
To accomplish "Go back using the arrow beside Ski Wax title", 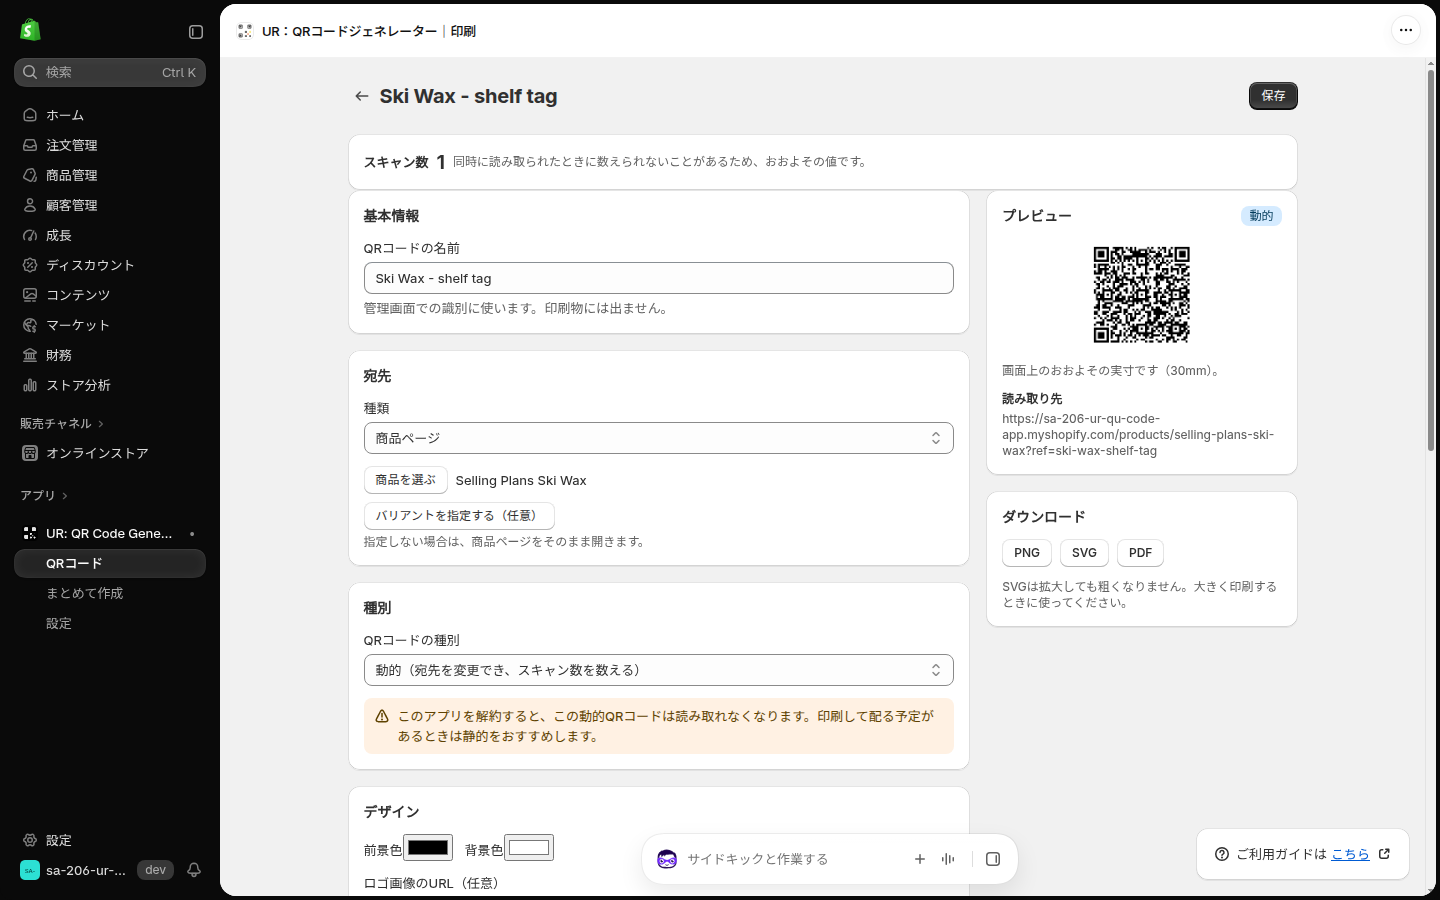I will (362, 96).
